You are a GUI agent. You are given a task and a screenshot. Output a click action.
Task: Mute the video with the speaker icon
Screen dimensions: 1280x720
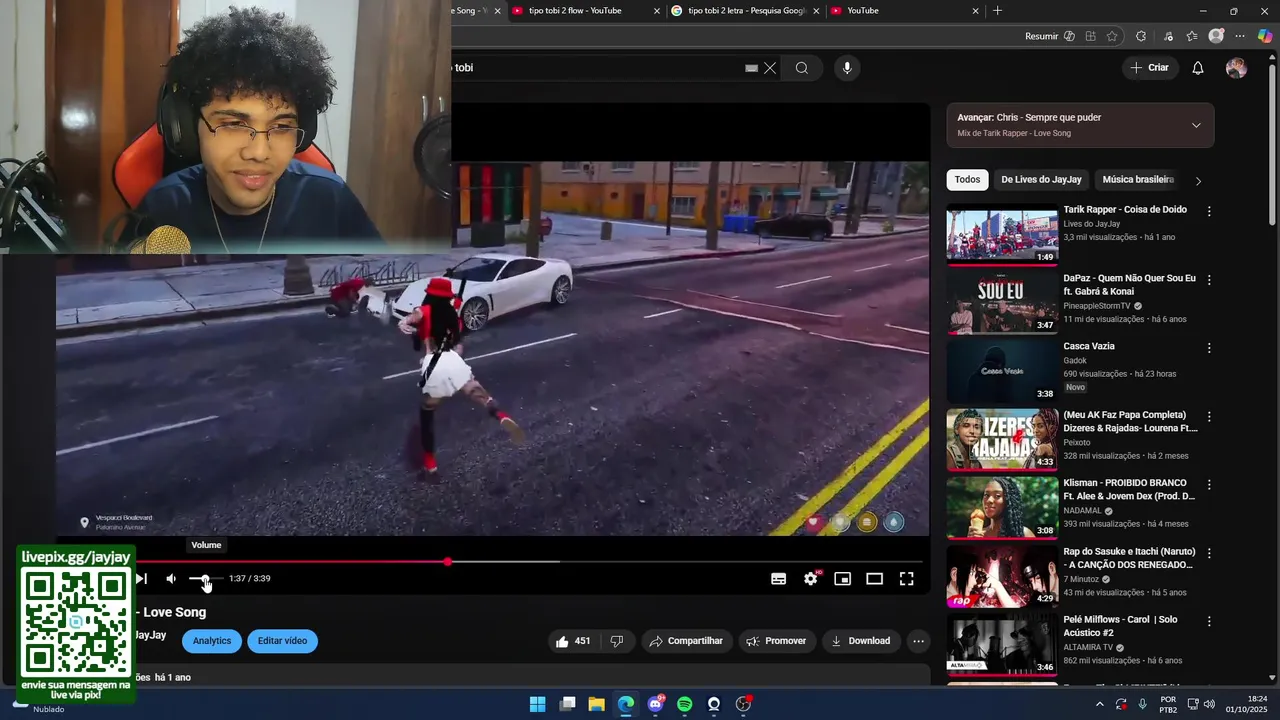[171, 578]
